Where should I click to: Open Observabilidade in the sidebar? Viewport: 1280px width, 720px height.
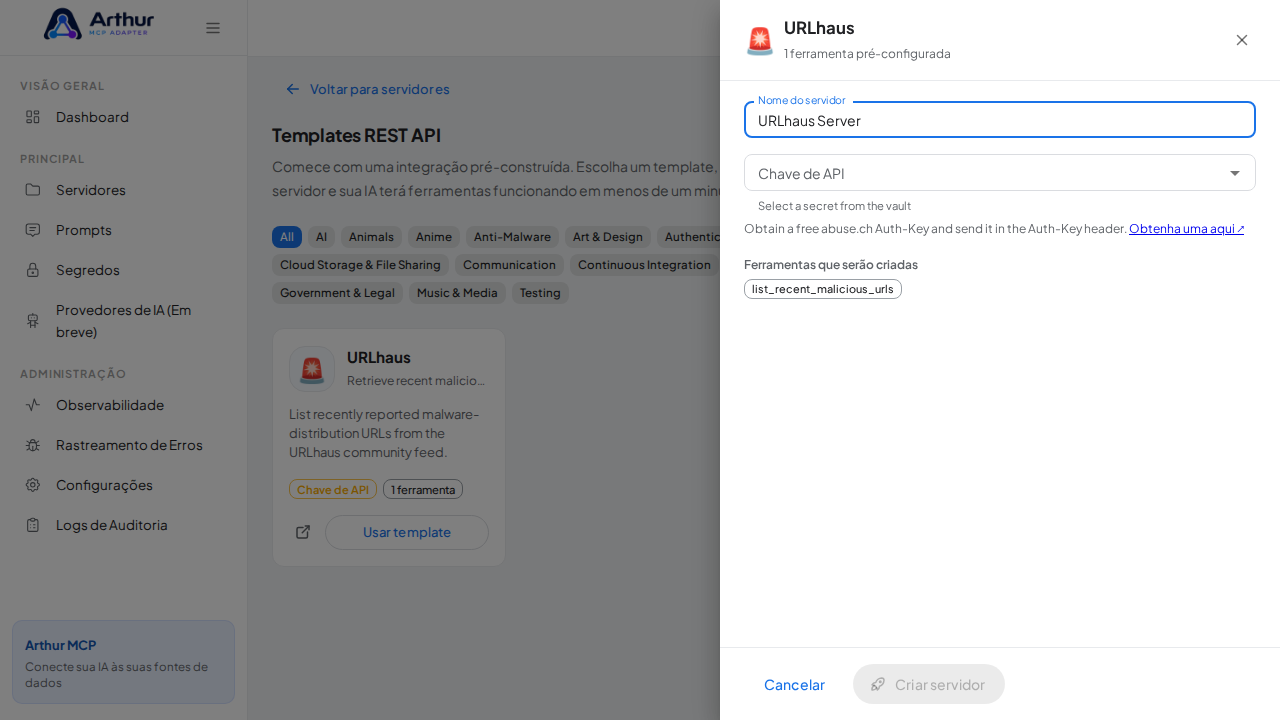(x=124, y=405)
